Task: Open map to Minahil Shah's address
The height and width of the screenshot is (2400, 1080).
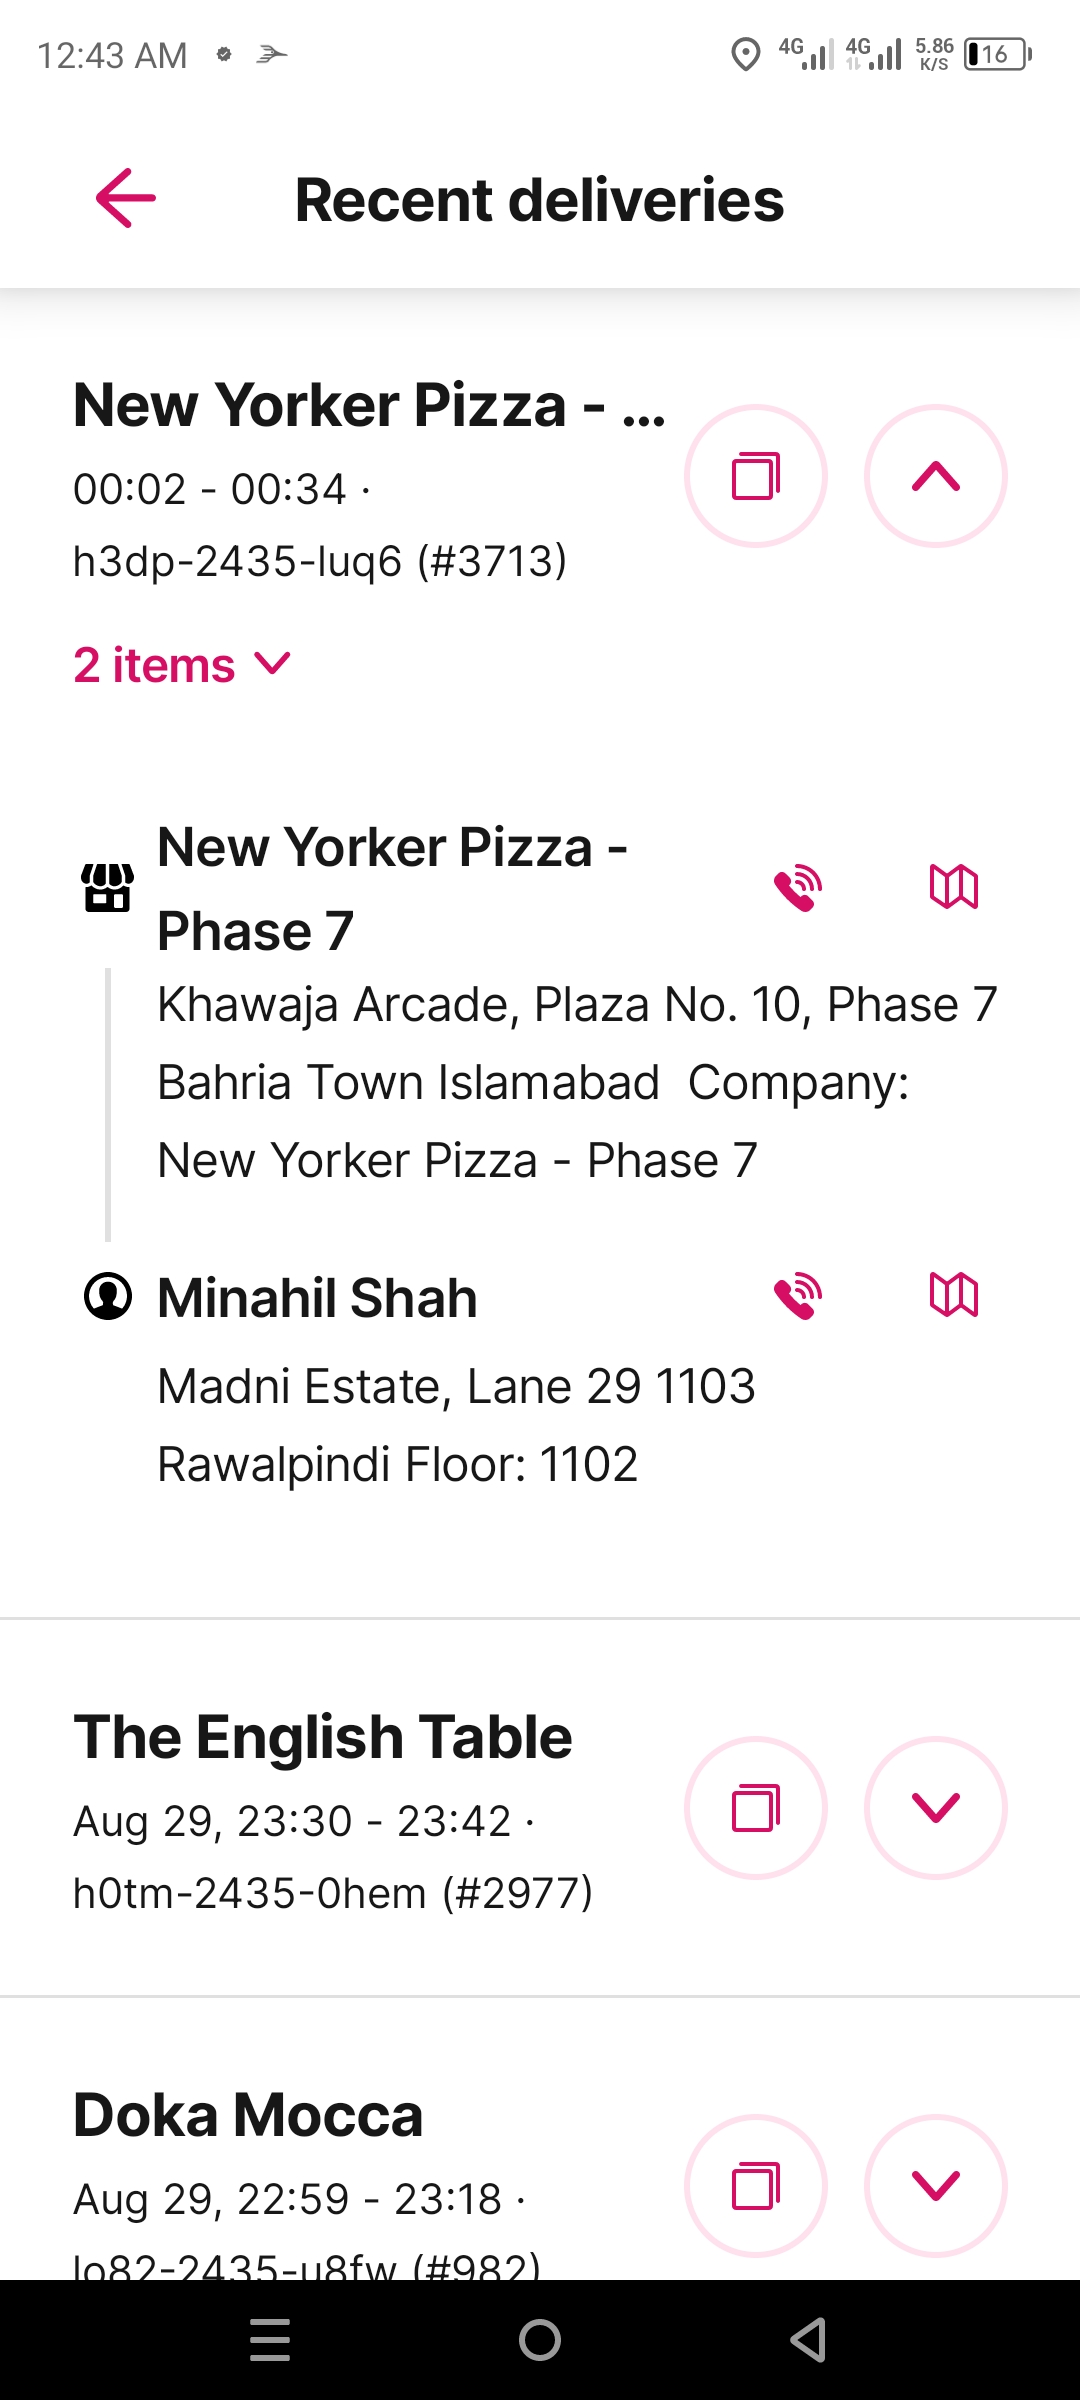Action: click(954, 1296)
